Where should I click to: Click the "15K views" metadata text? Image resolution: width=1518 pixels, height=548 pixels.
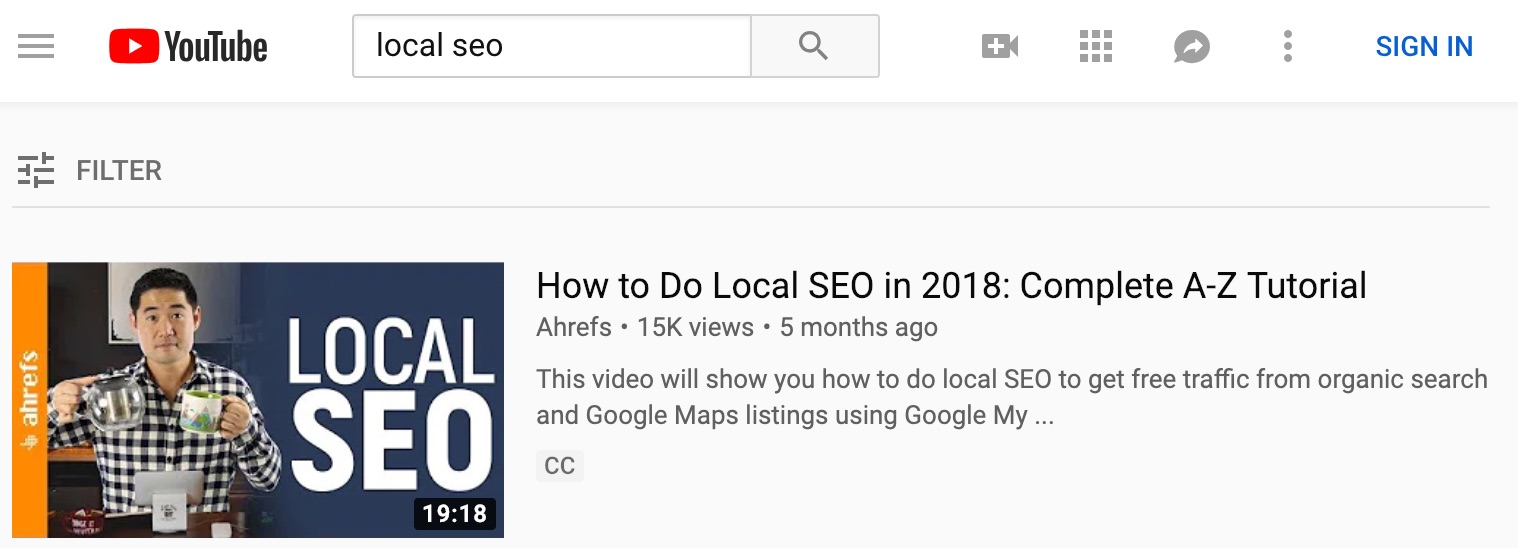[695, 327]
